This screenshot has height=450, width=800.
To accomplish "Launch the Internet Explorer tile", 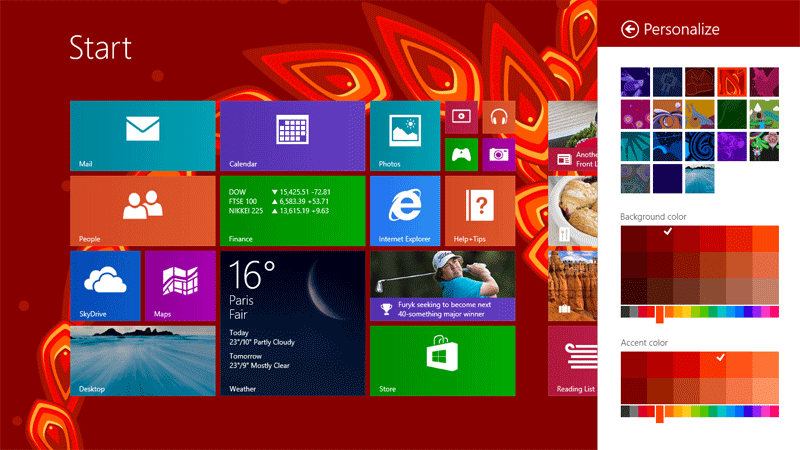I will click(405, 211).
